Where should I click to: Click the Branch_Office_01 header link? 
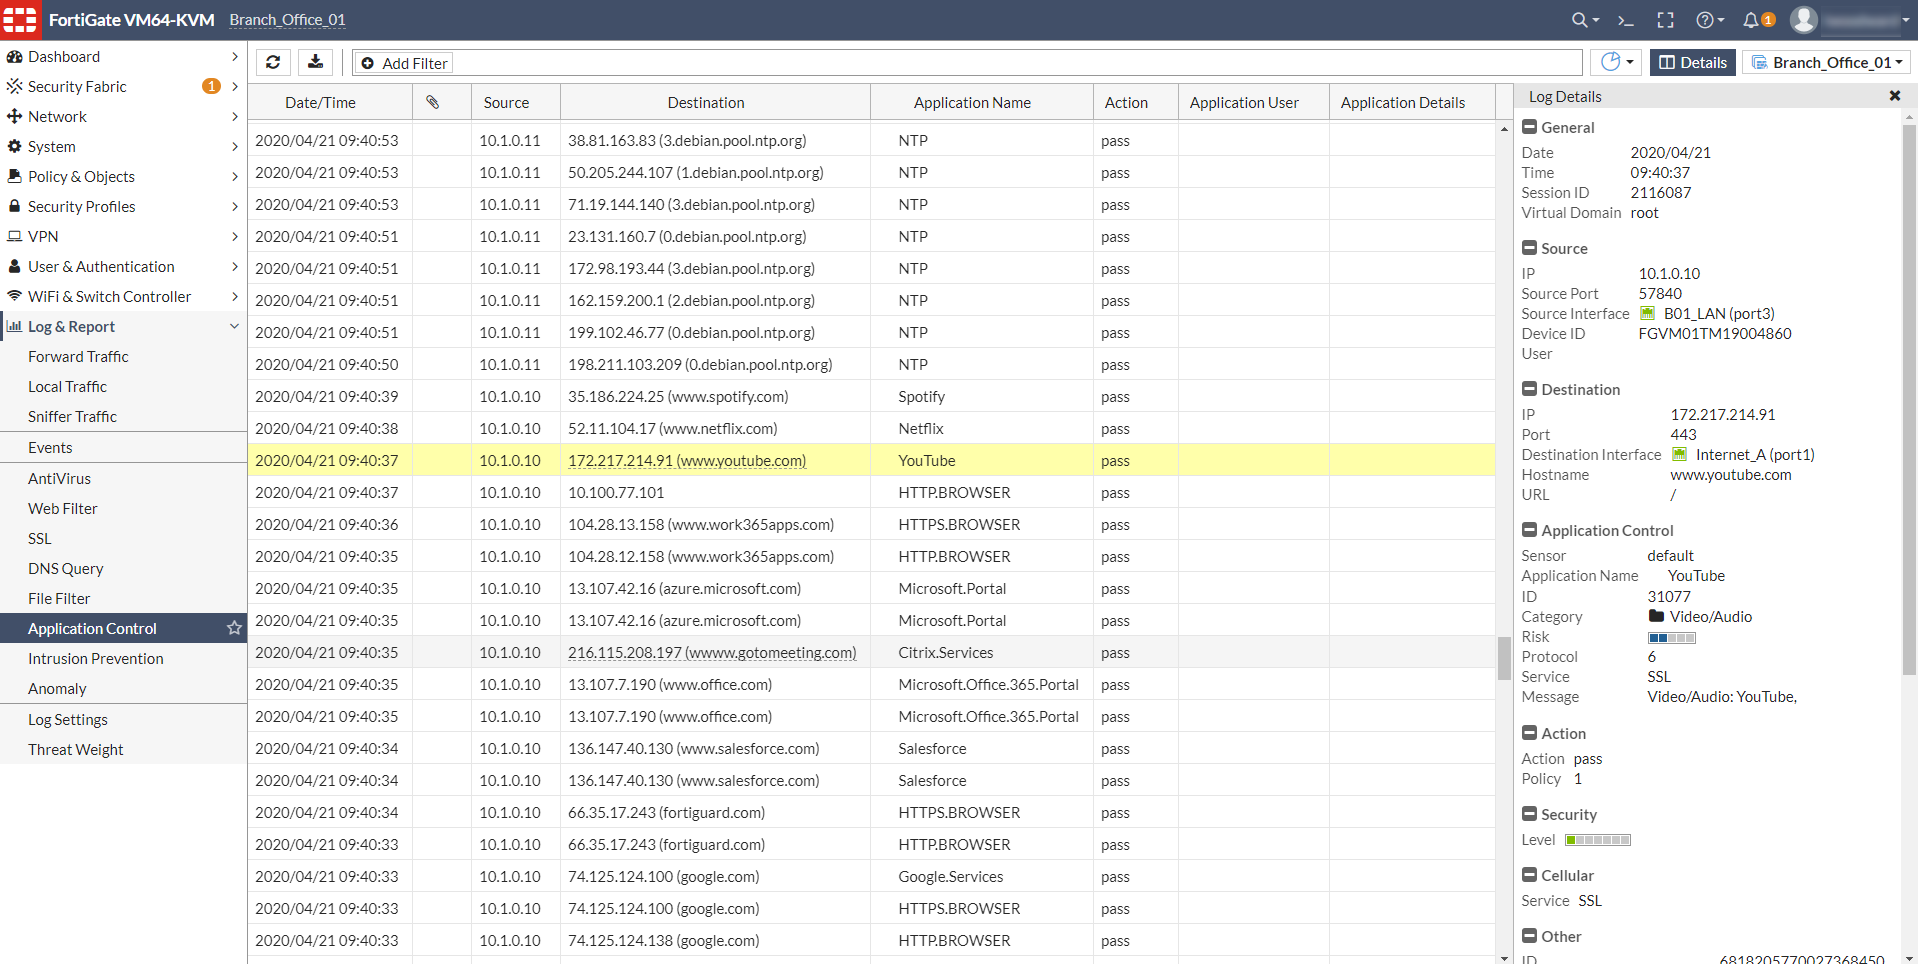287,20
